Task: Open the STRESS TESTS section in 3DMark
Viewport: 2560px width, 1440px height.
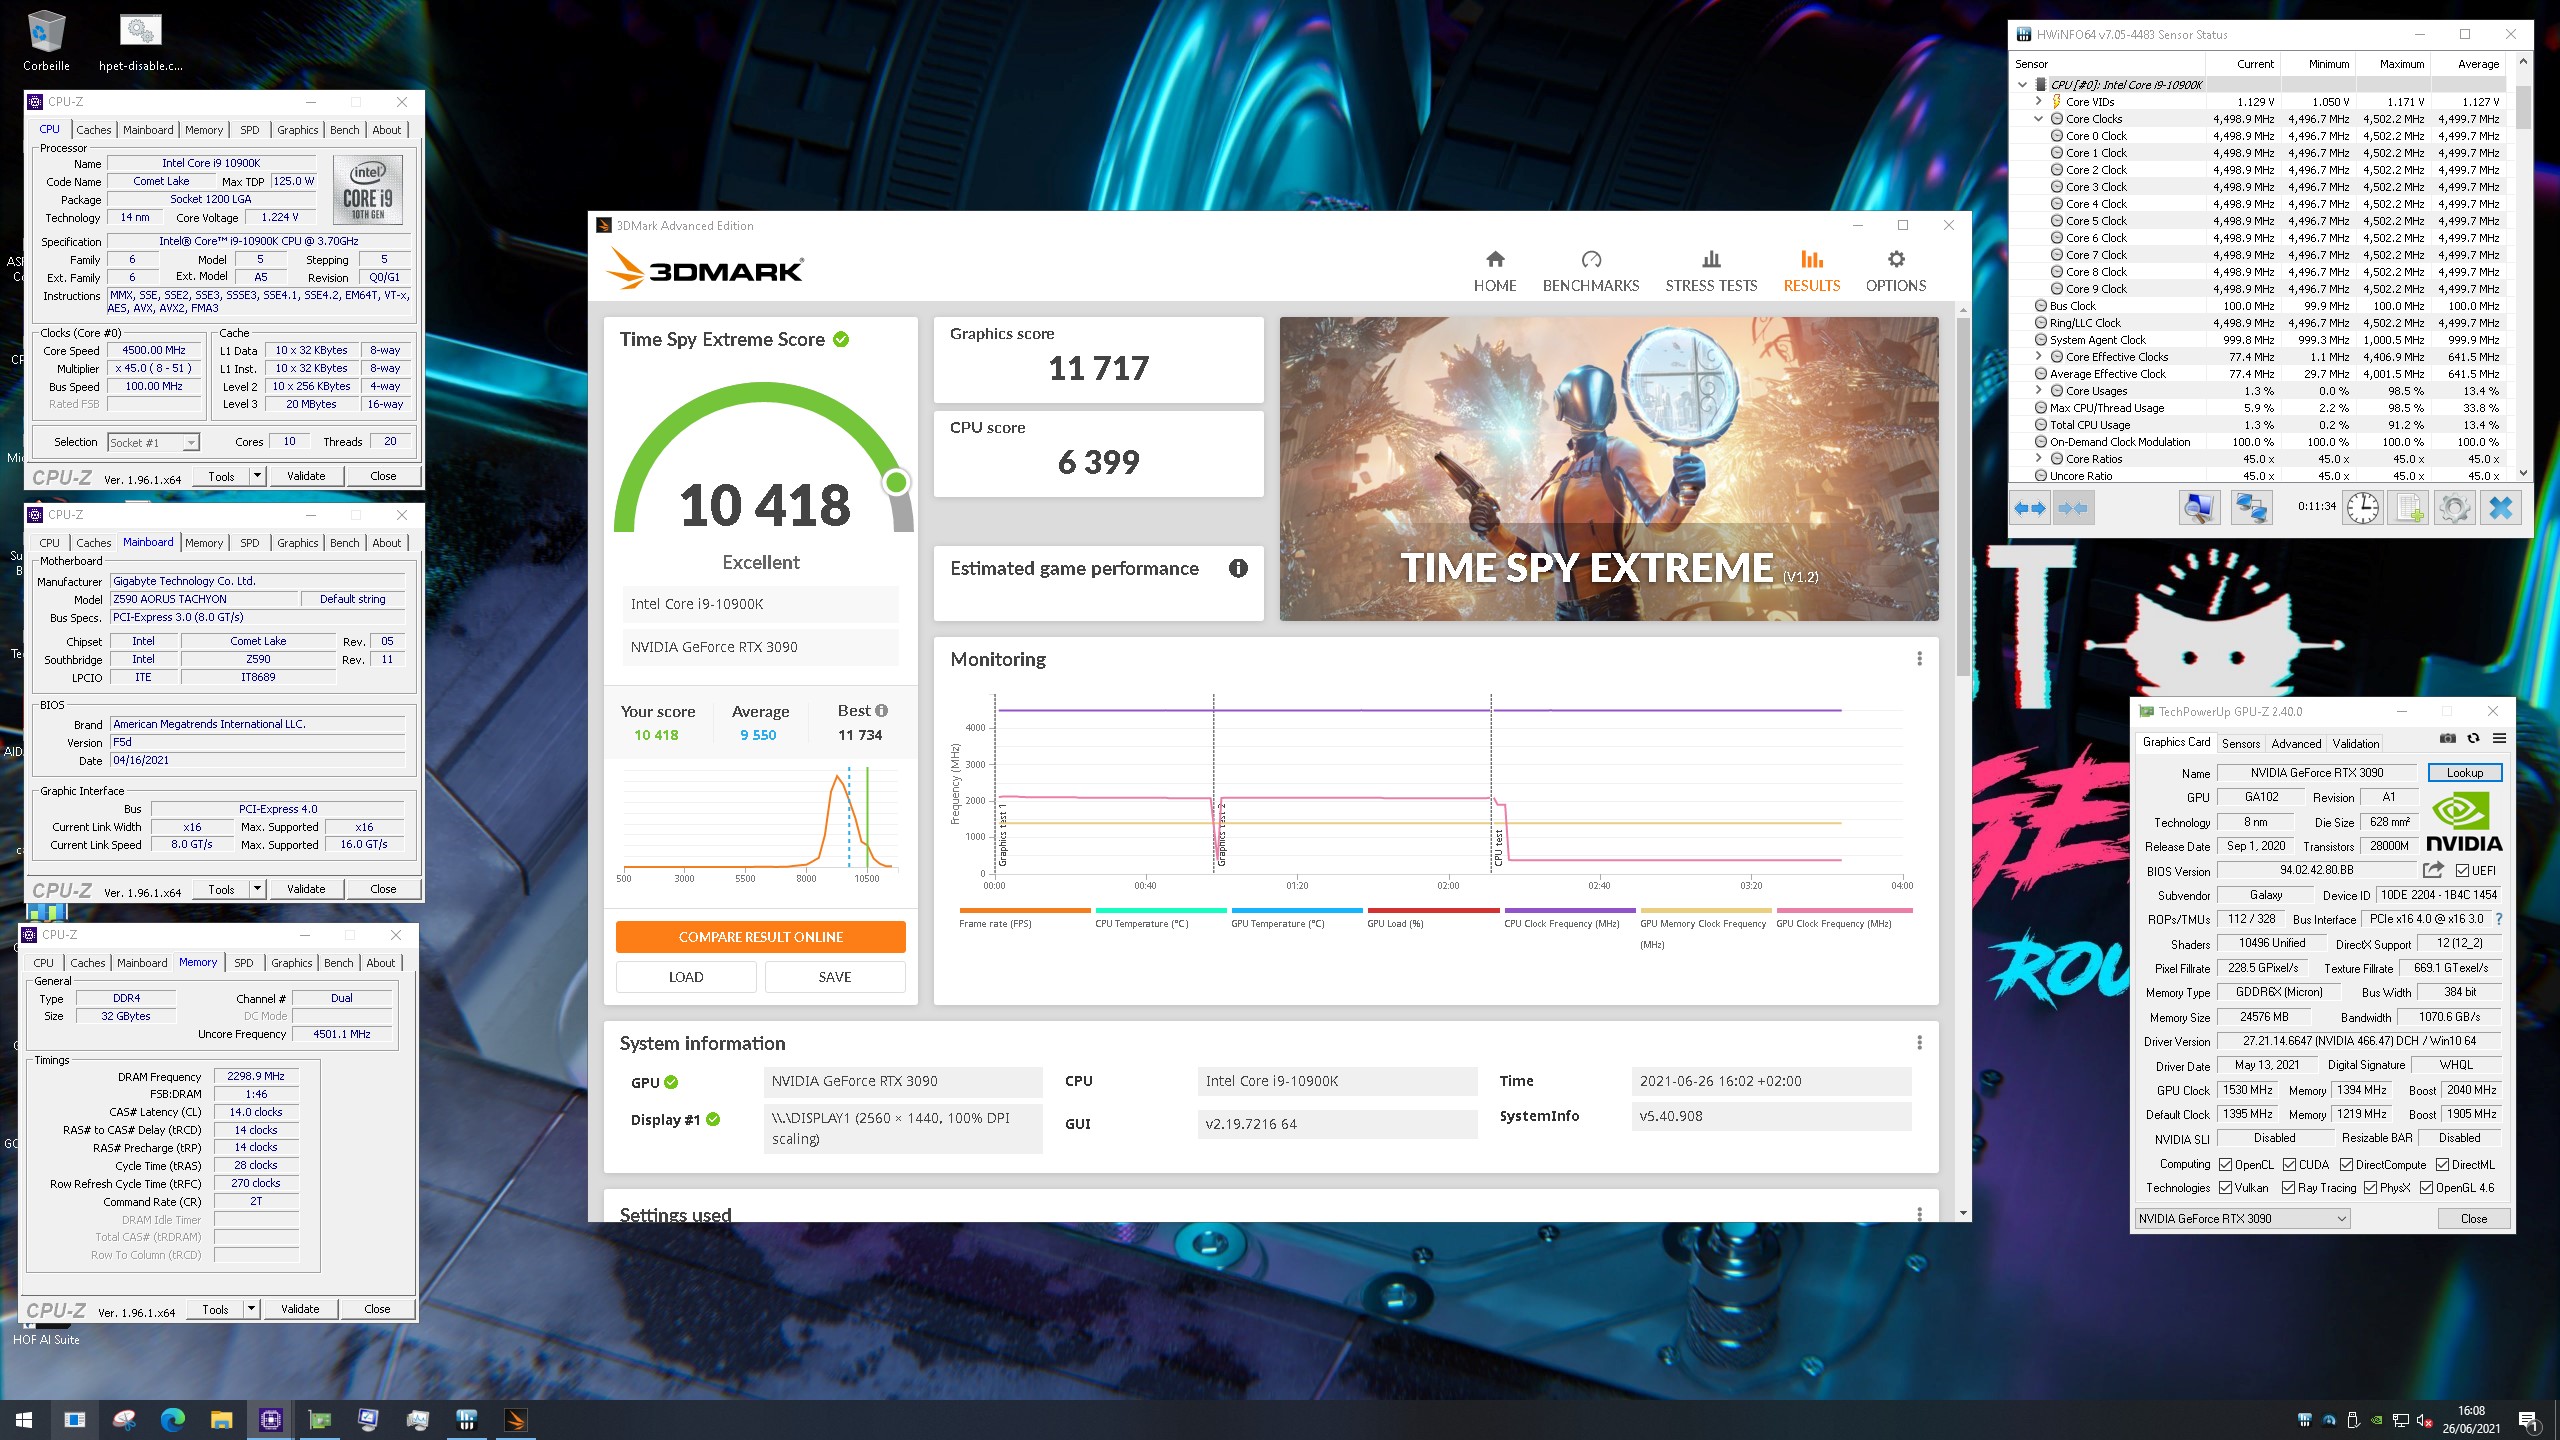Action: click(1711, 271)
